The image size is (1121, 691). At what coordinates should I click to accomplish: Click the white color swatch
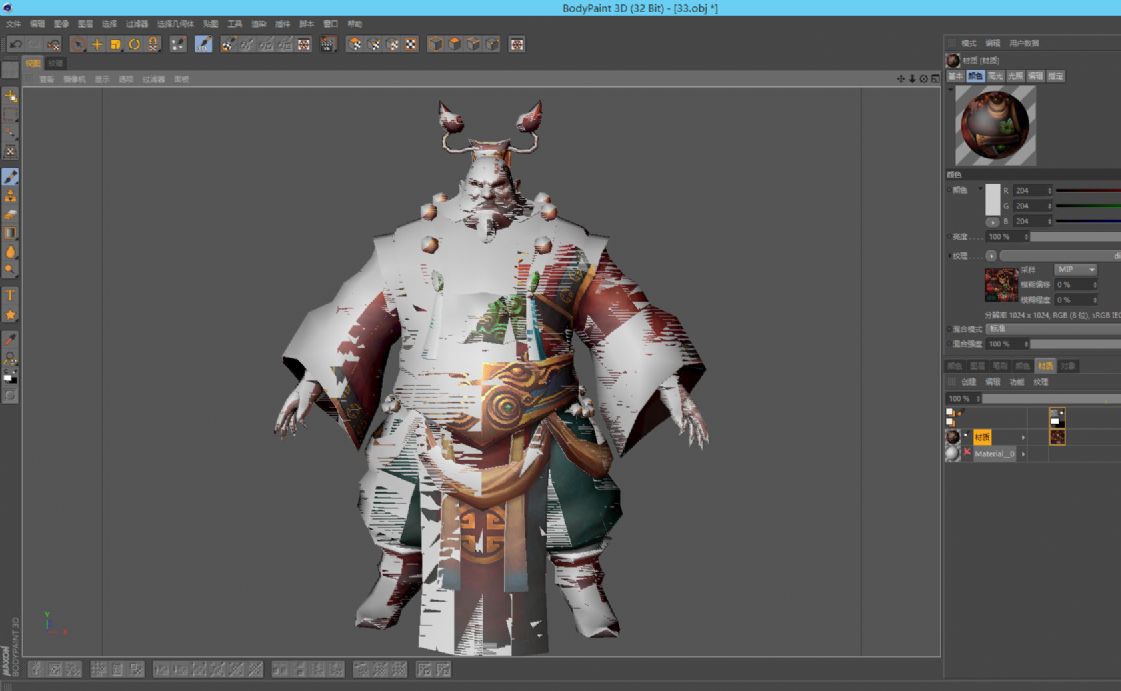coord(992,199)
